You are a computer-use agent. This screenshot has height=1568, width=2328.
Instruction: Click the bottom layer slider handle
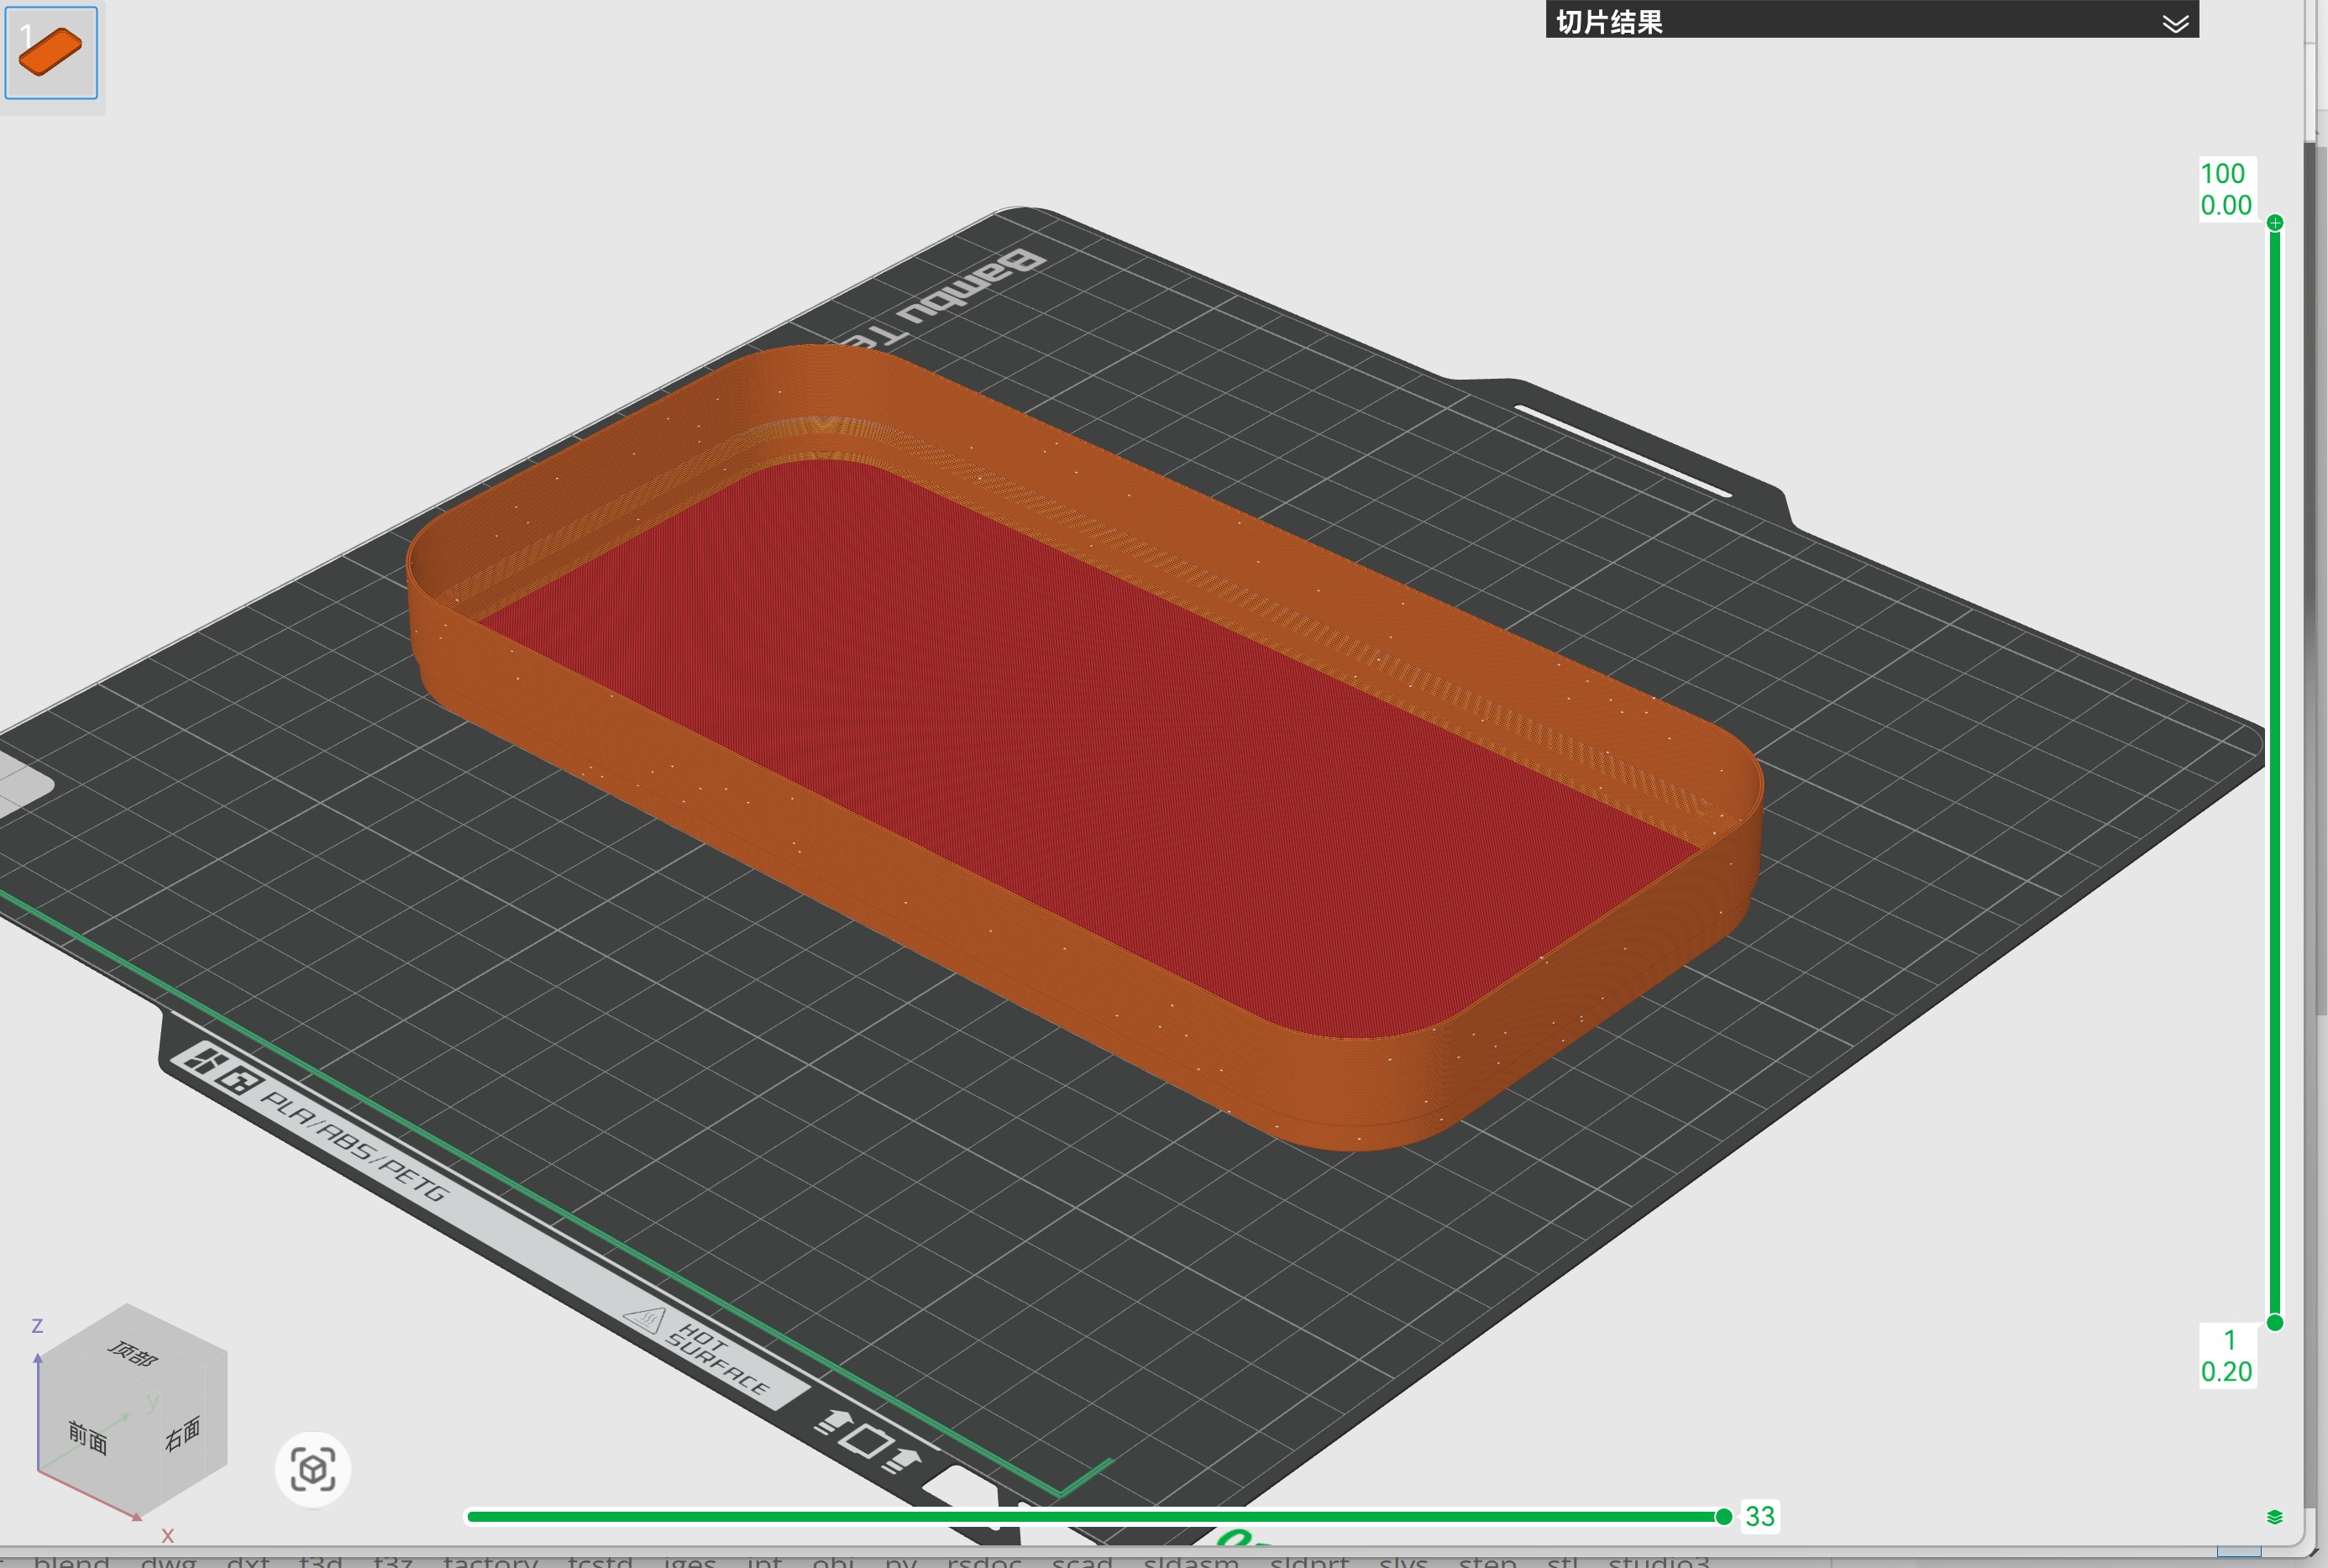[2275, 1323]
